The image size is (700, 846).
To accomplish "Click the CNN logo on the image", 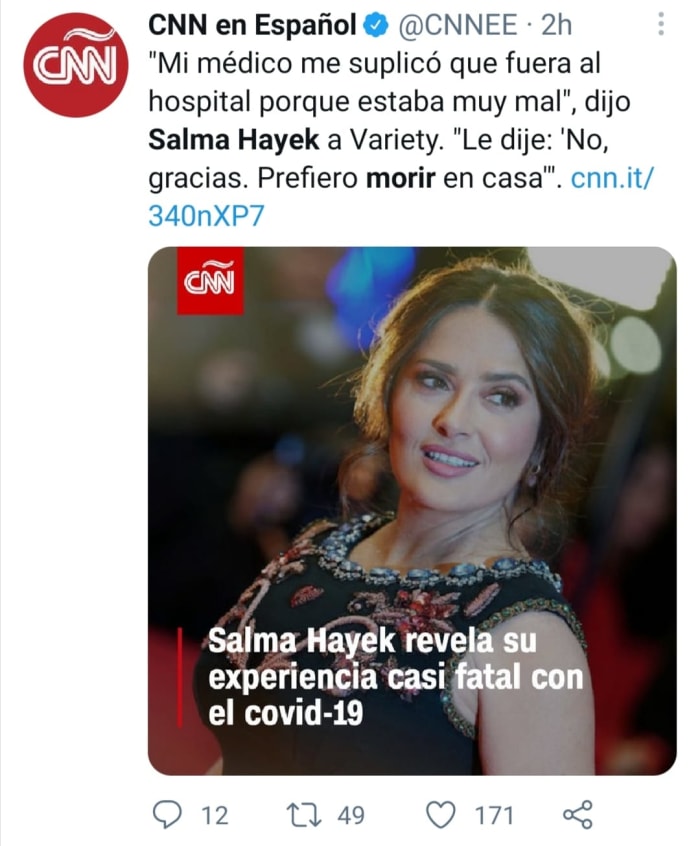I will click(x=210, y=281).
